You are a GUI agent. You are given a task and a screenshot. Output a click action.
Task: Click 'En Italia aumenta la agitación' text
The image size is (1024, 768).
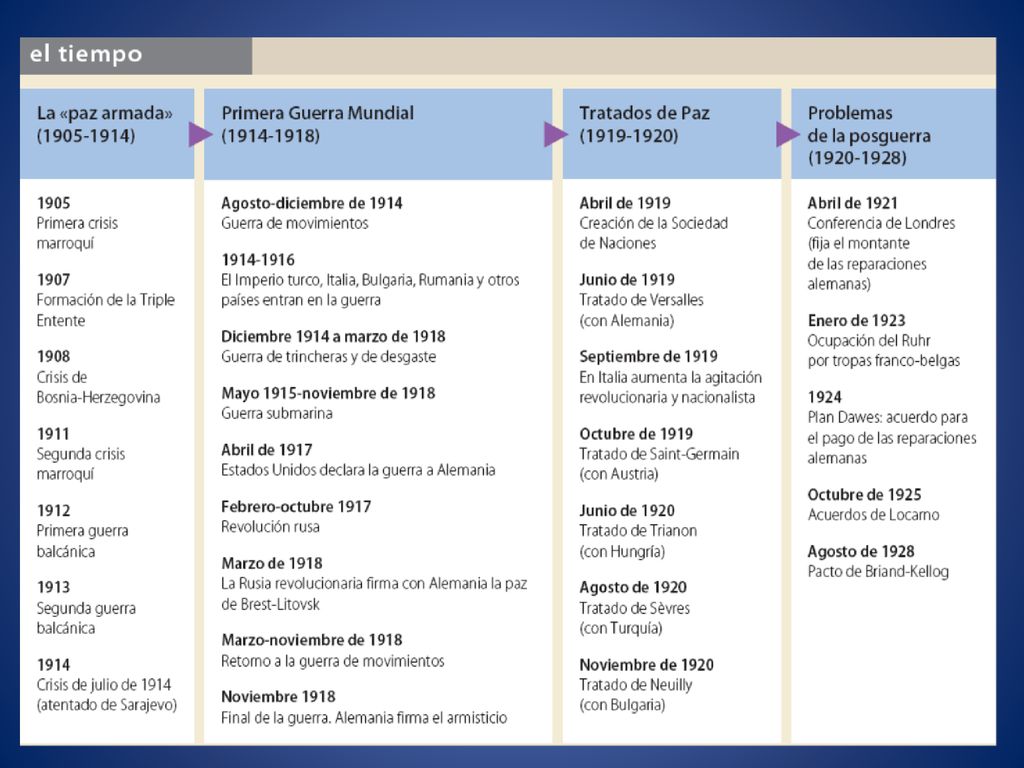tap(670, 377)
